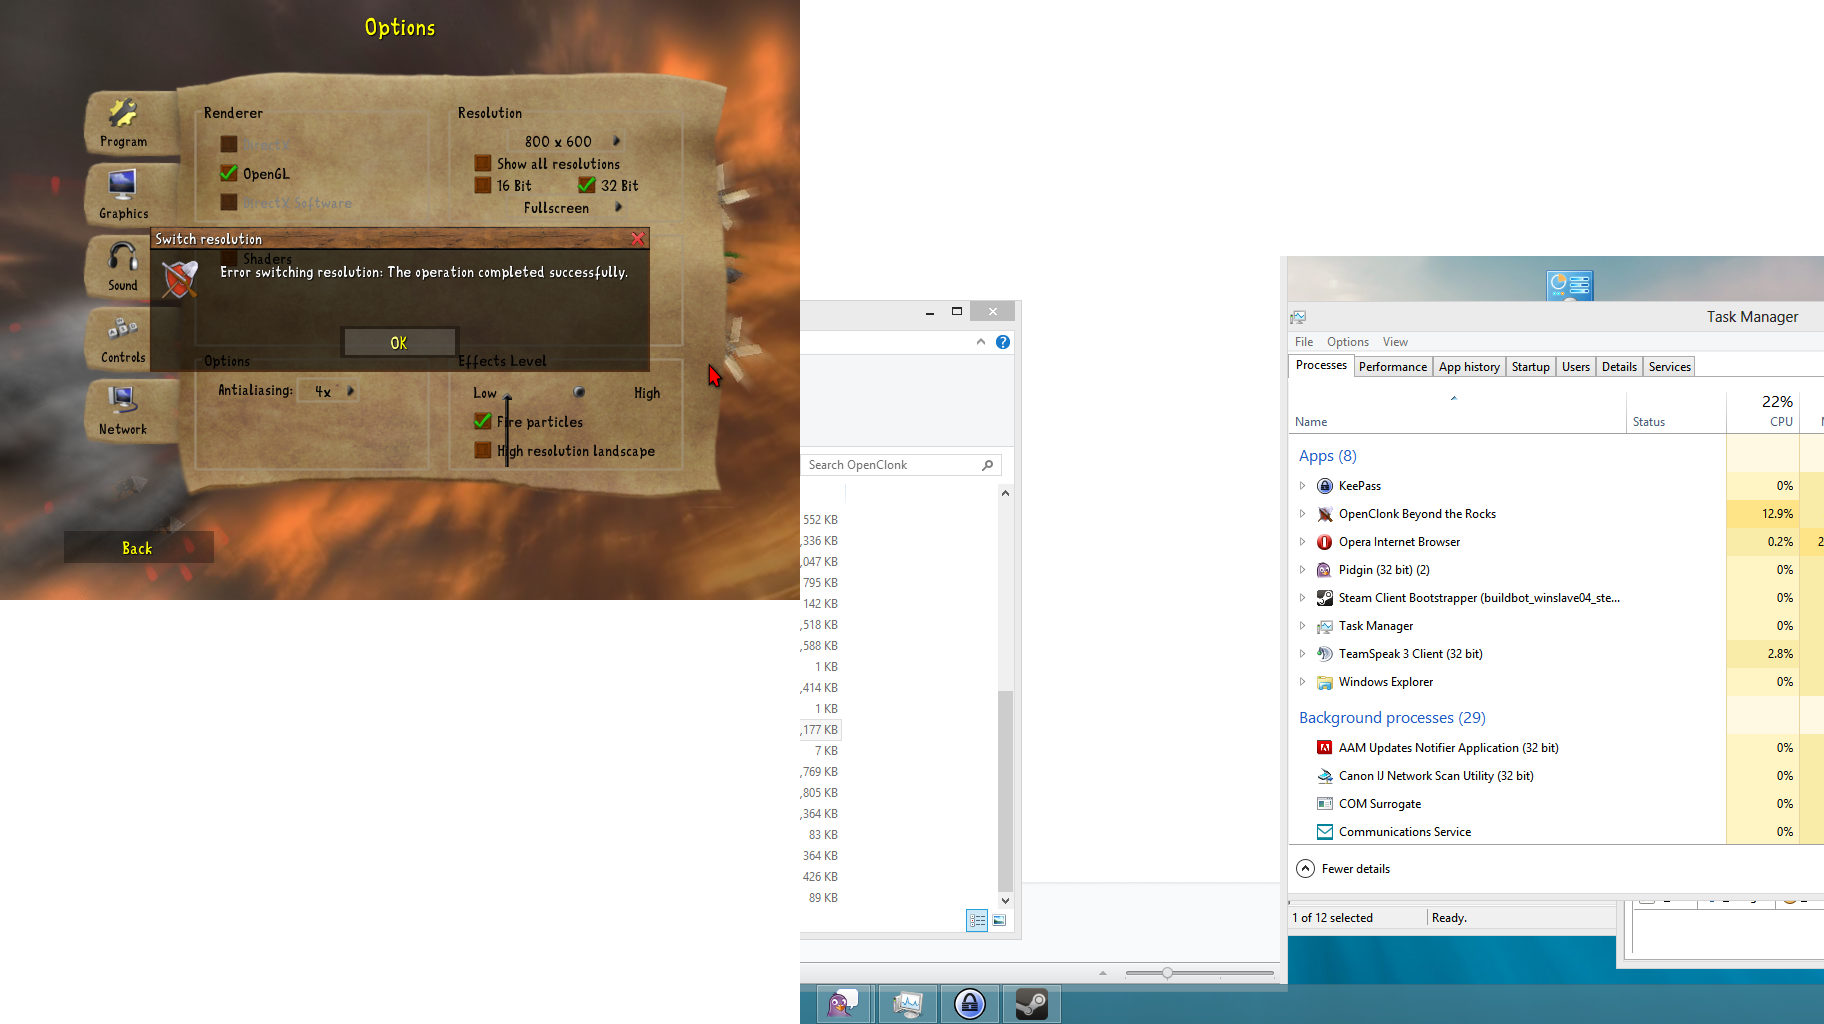Expand the Opera Internet Browser entry

pyautogui.click(x=1302, y=542)
